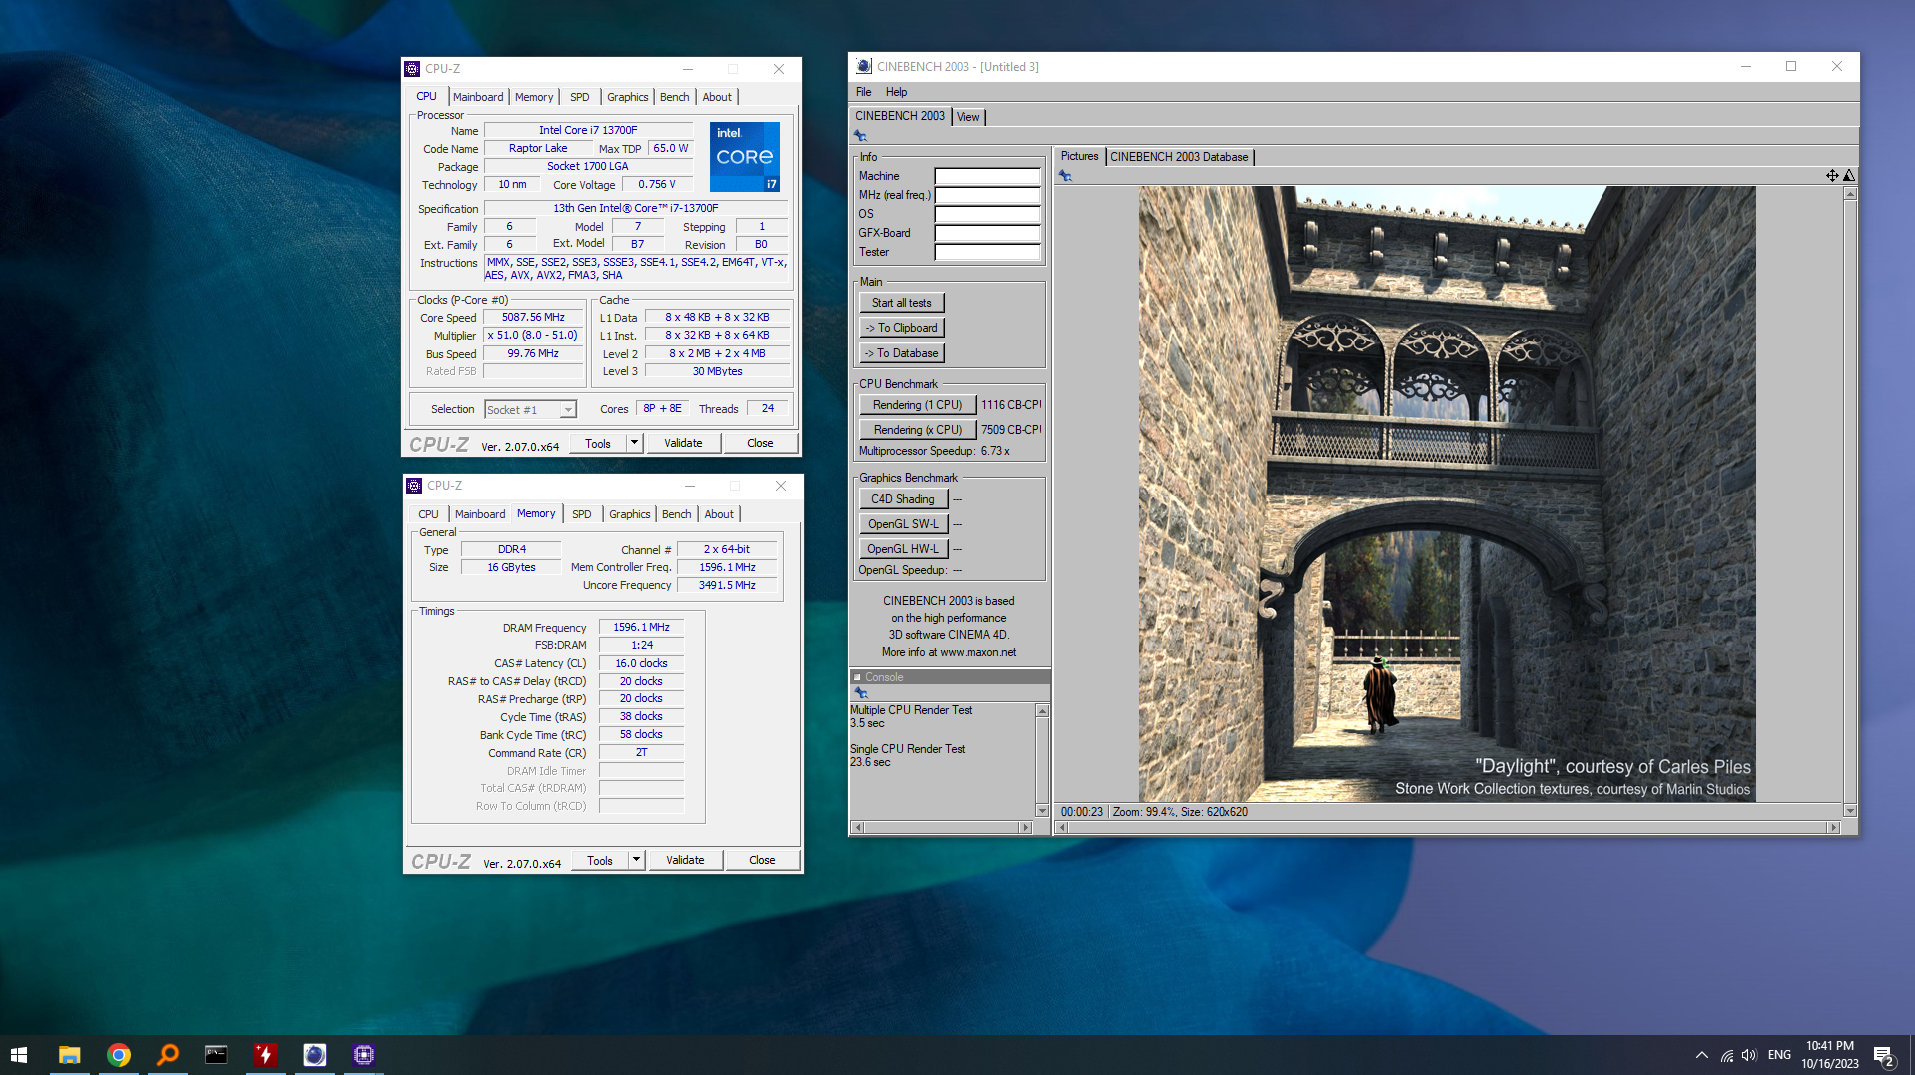
Task: Click the '1116 CB-CPU' single render score
Action: click(1011, 405)
